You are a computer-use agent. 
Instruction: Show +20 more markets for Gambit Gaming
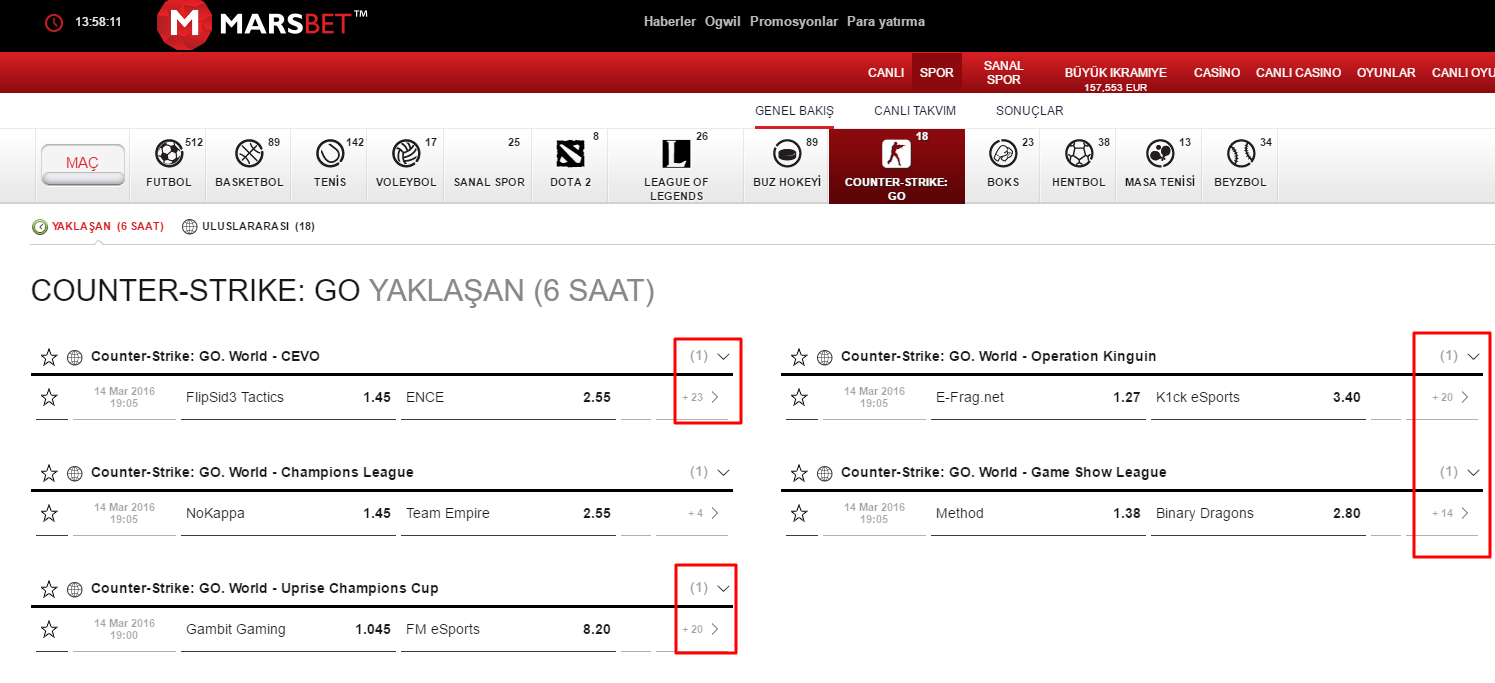[x=701, y=629]
